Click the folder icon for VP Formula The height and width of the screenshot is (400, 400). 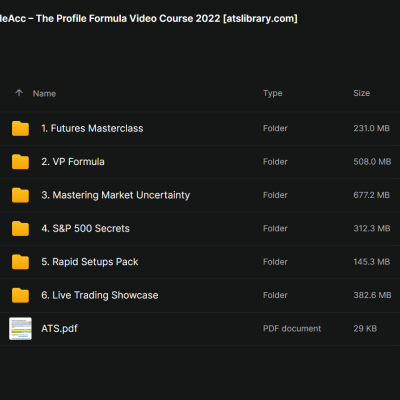20,162
